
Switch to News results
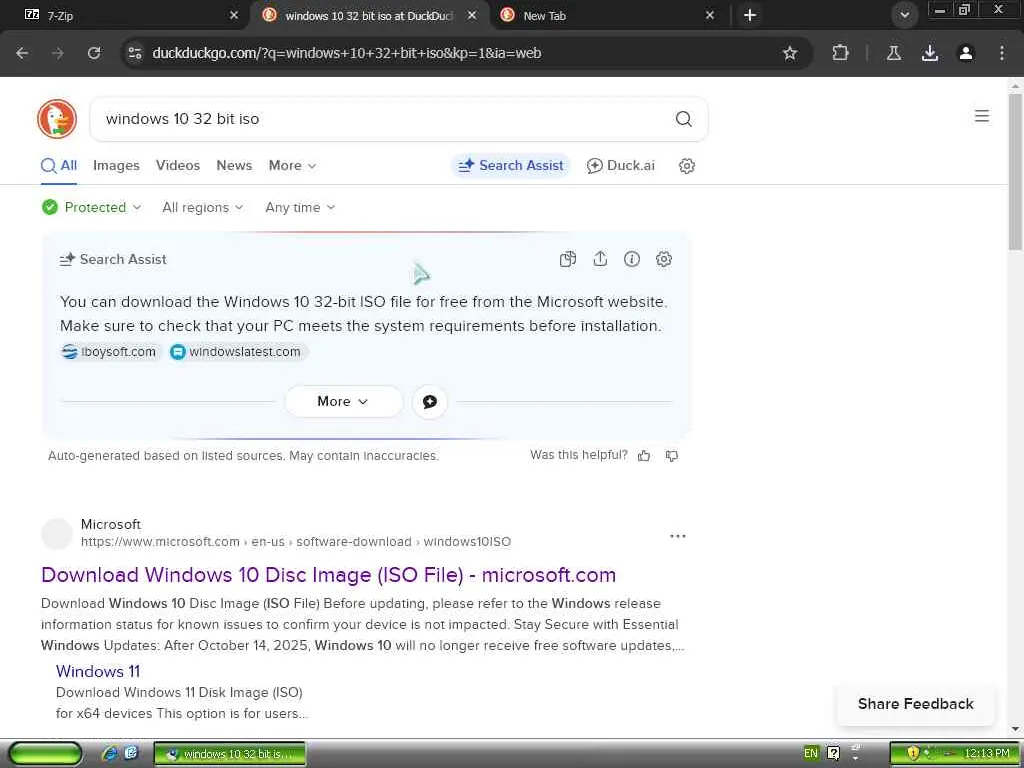[x=234, y=166]
